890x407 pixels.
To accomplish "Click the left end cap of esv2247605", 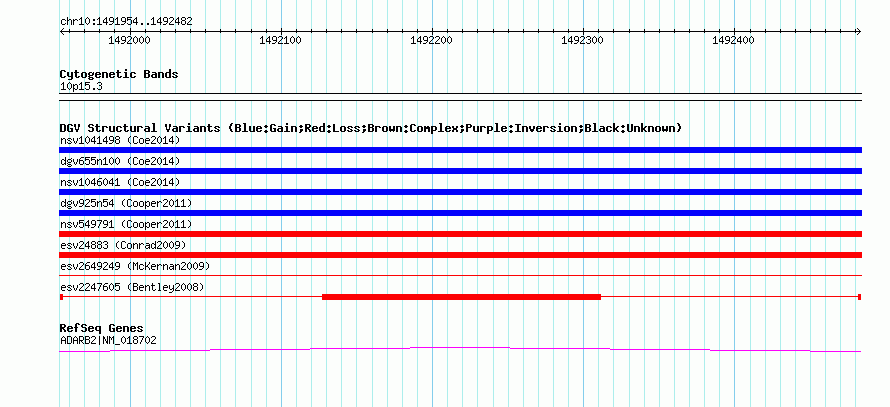I will pyautogui.click(x=61, y=297).
